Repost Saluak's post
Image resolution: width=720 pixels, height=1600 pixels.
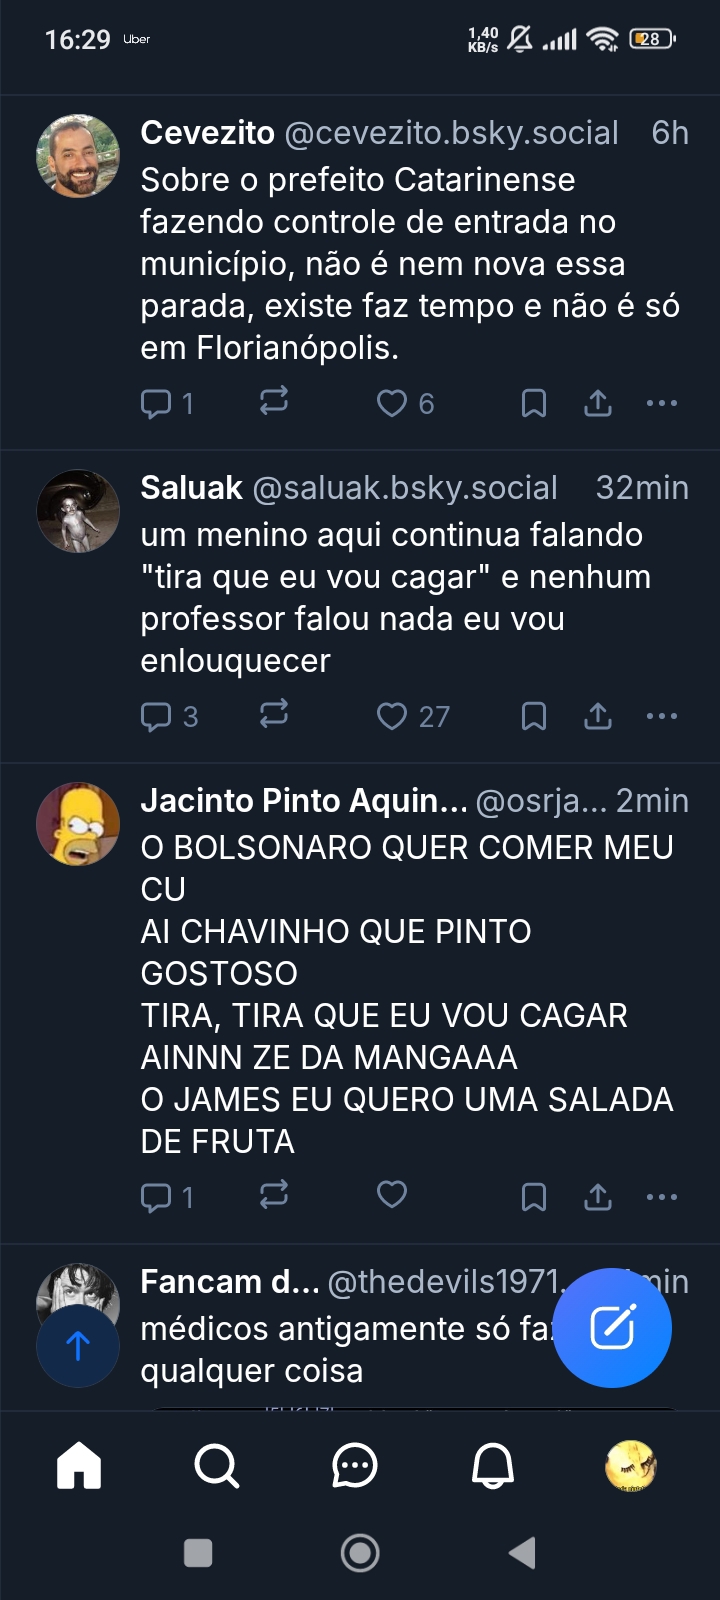tap(273, 715)
